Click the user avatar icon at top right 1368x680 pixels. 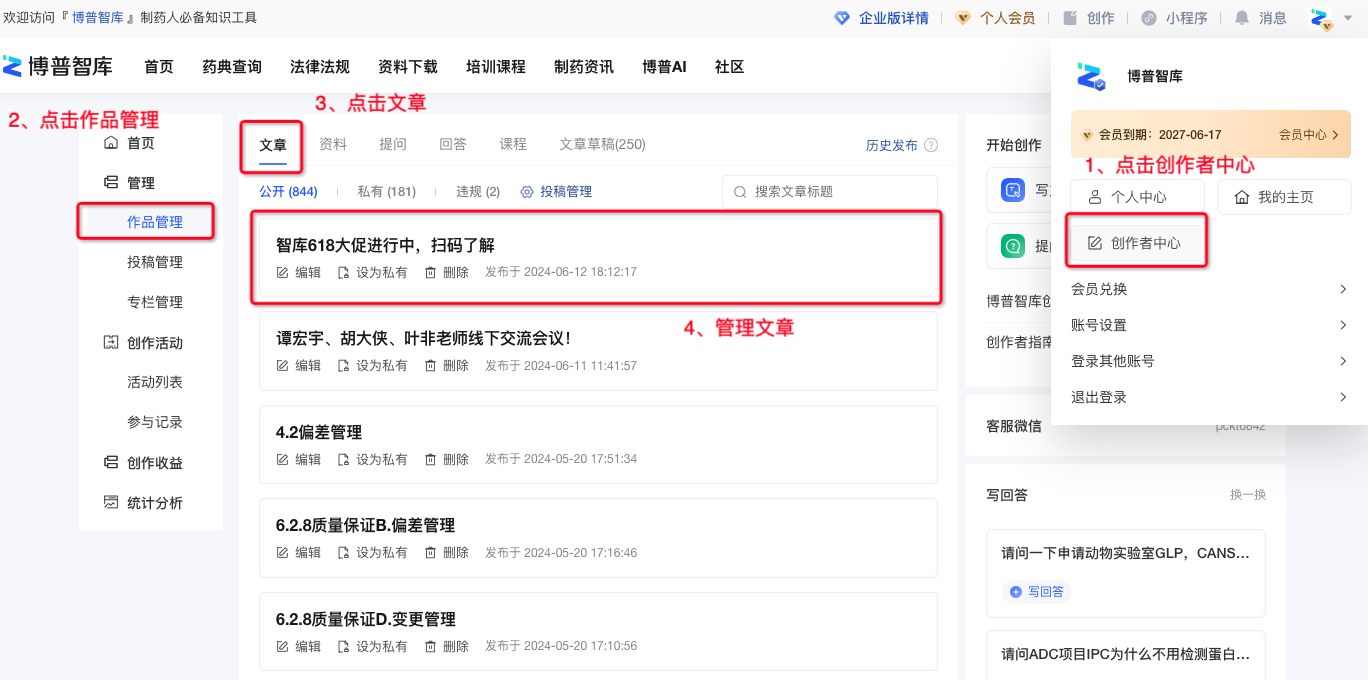(1321, 18)
